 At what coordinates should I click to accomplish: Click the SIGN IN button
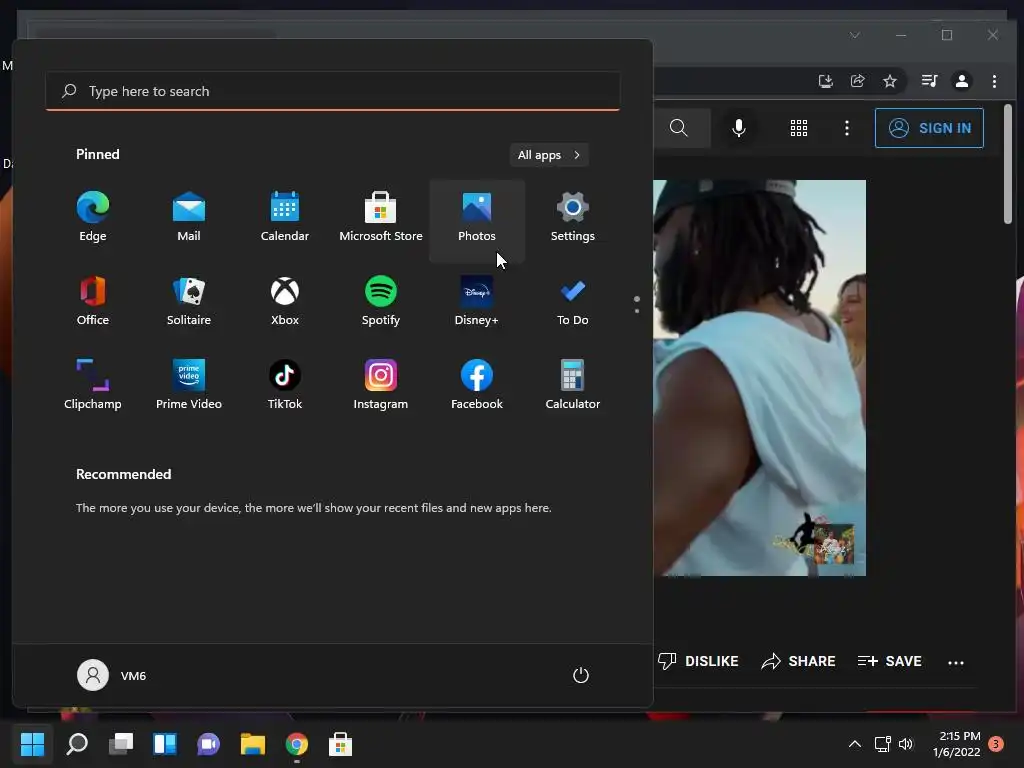click(x=929, y=128)
